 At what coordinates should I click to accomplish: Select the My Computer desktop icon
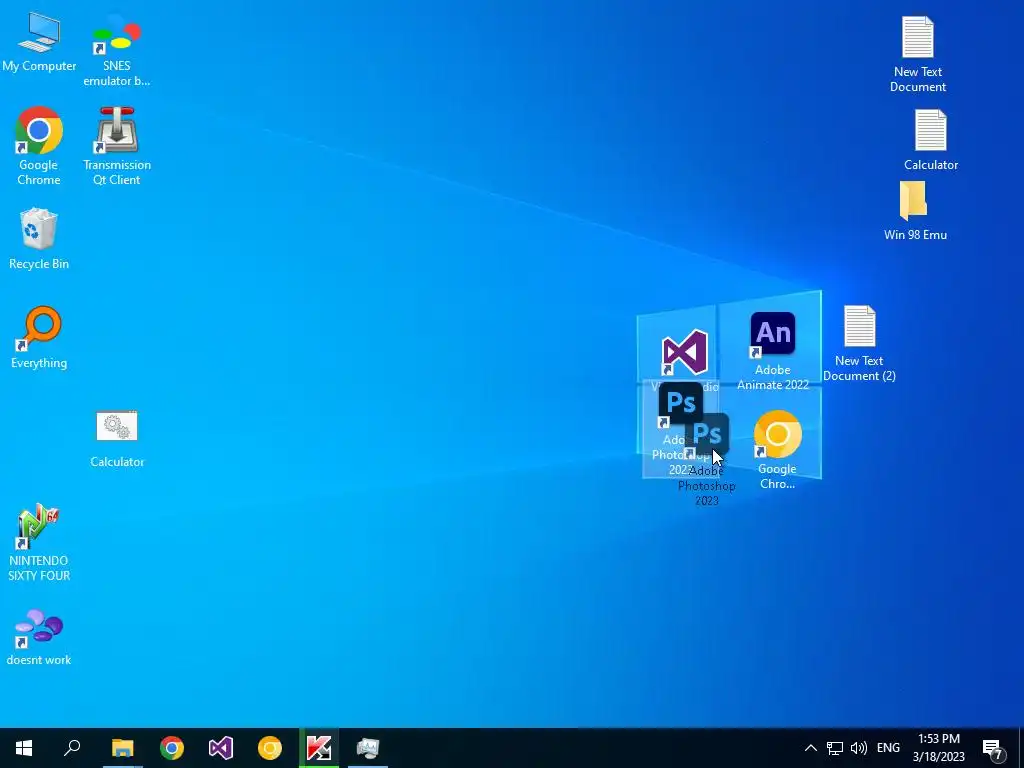click(x=39, y=43)
